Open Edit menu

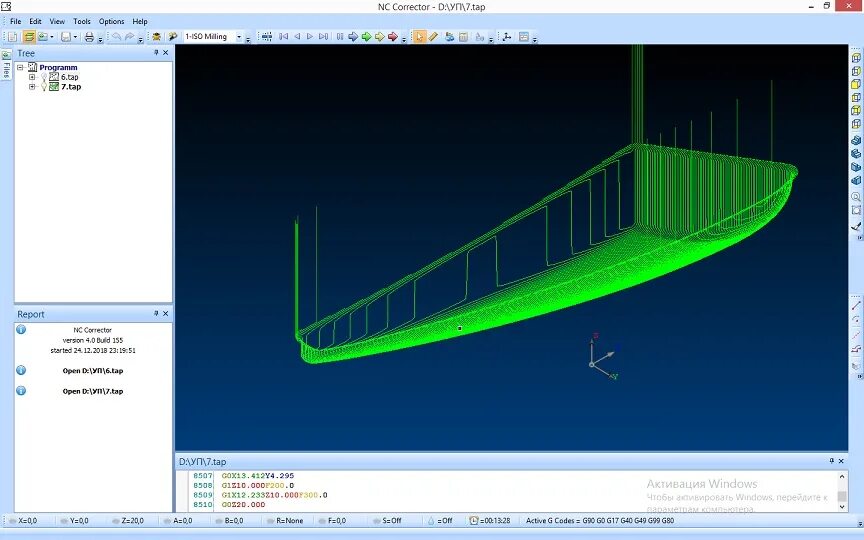35,21
